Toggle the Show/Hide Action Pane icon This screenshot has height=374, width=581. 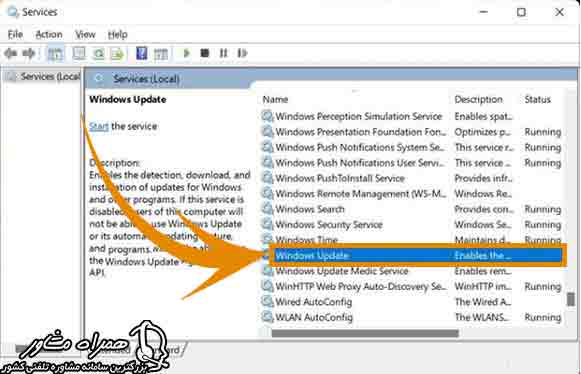pyautogui.click(x=161, y=54)
